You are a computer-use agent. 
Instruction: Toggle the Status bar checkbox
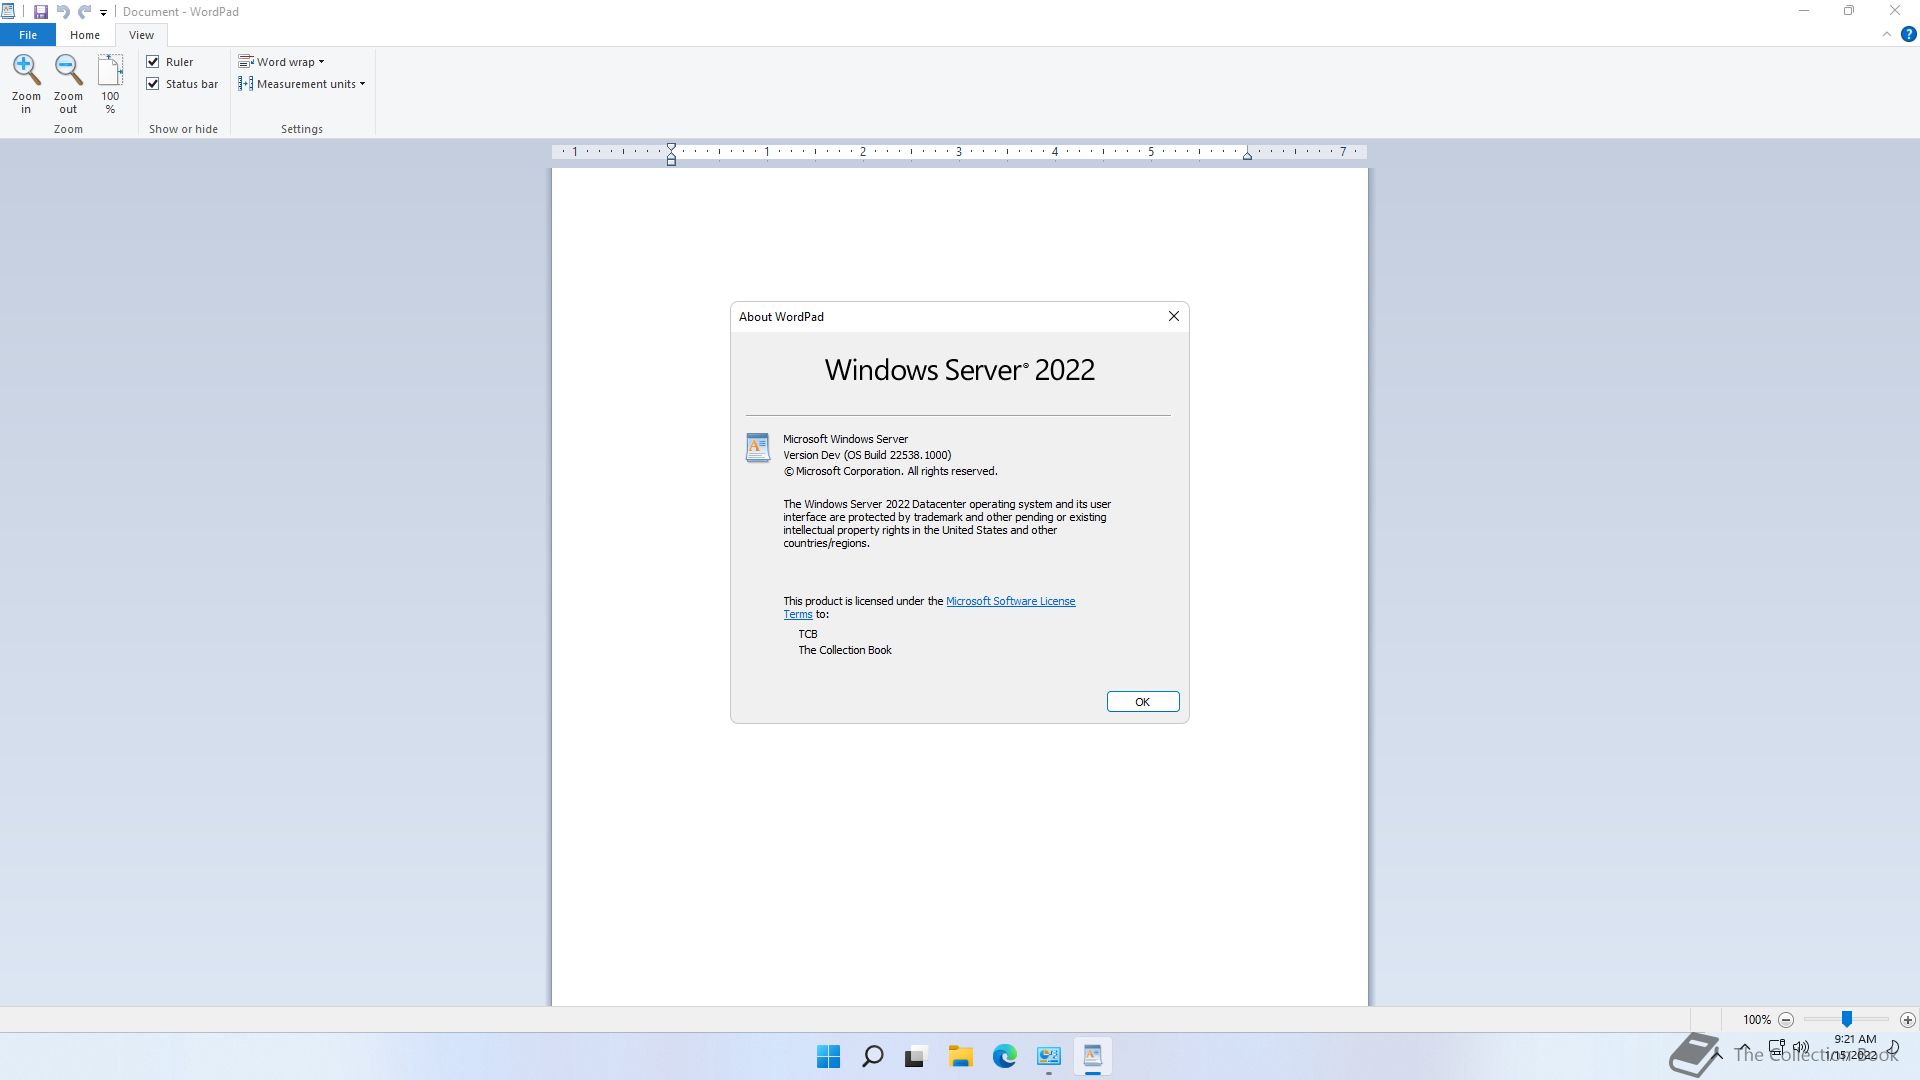pos(153,84)
